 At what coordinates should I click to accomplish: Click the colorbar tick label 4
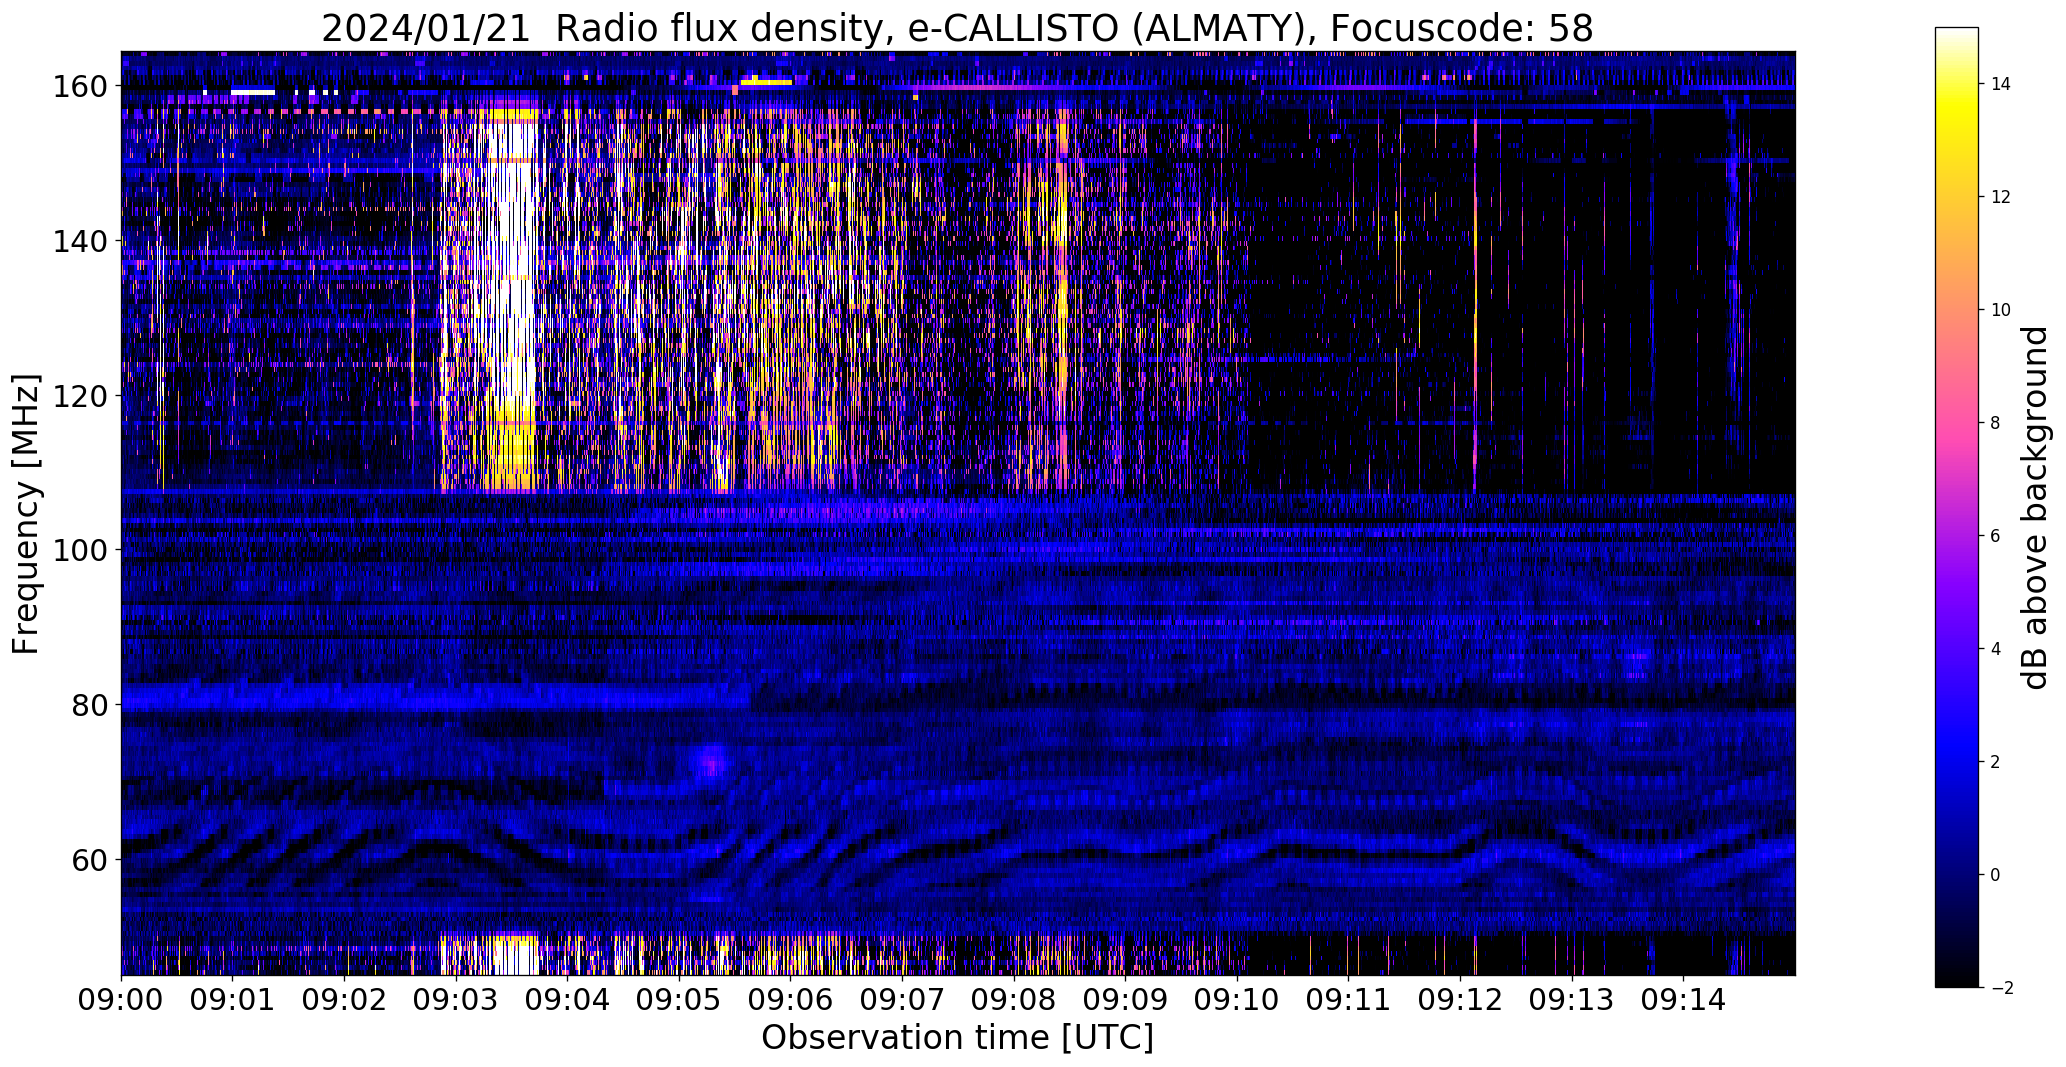[1996, 649]
